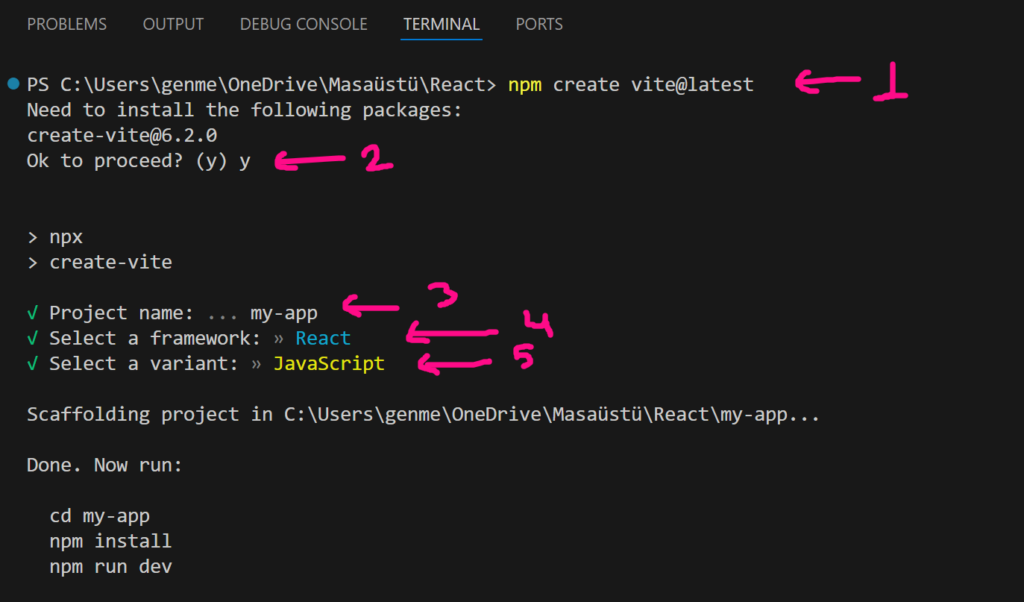1024x602 pixels.
Task: Click the blue 'React' framework text
Action: coord(323,339)
